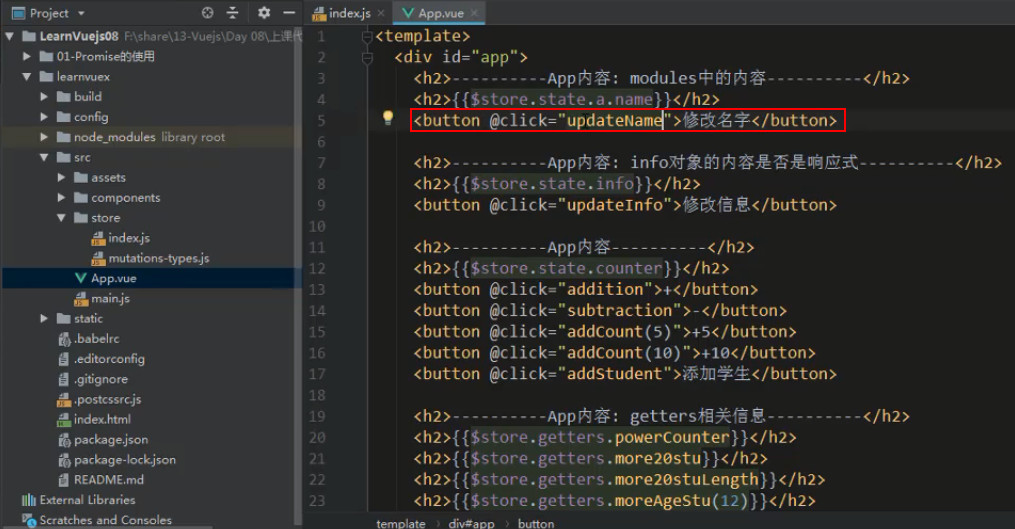This screenshot has width=1015, height=529.
Task: Select Scratches and Consoles node
Action: tap(106, 520)
